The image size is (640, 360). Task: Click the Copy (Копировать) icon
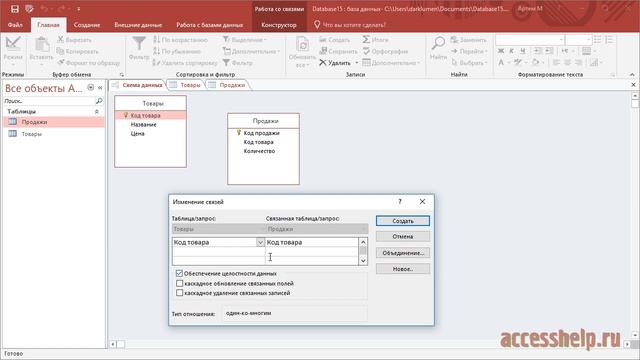(60, 51)
